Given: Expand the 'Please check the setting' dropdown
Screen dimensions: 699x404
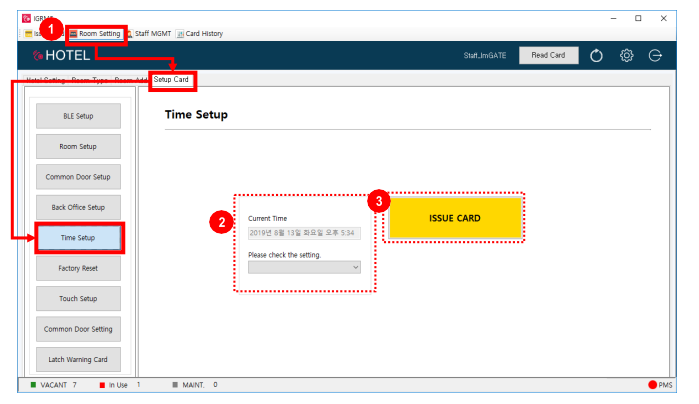Looking at the screenshot, I should [304, 268].
